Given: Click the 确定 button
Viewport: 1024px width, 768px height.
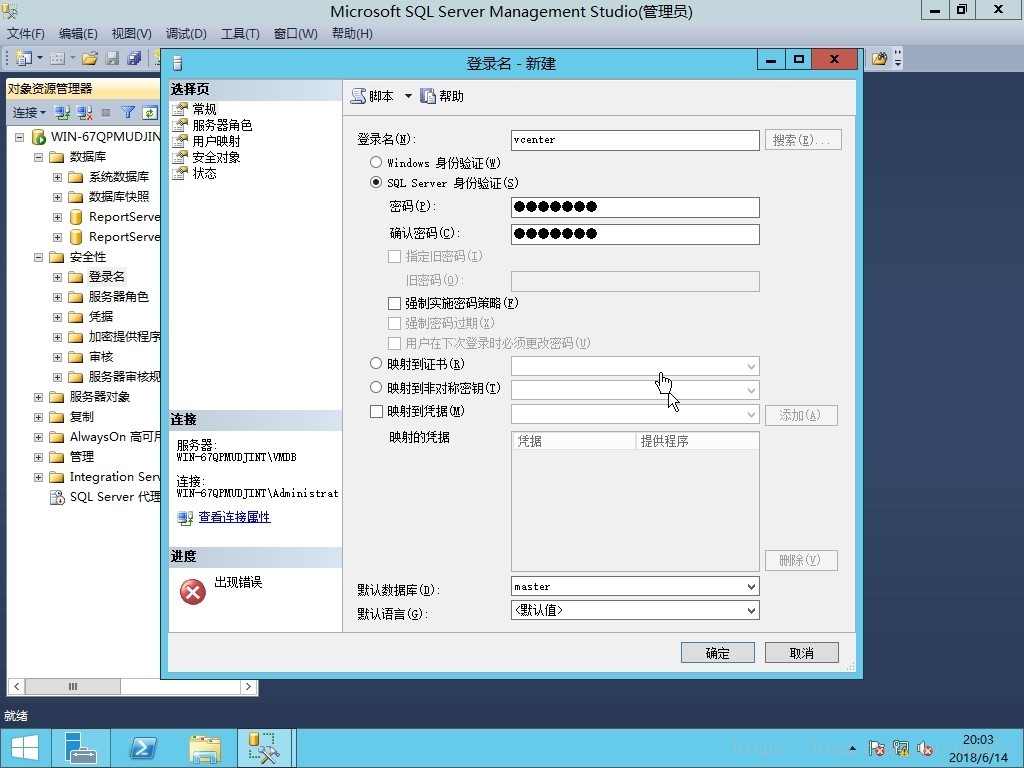Looking at the screenshot, I should 718,652.
